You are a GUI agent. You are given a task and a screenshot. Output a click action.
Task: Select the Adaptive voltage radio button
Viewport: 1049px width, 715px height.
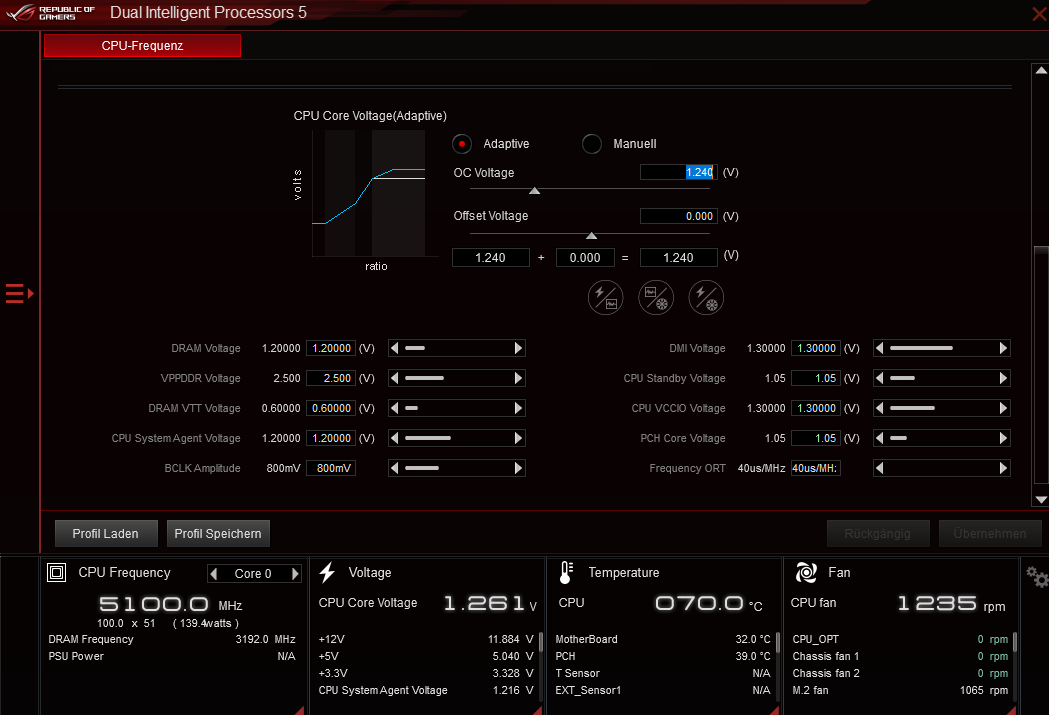[462, 144]
